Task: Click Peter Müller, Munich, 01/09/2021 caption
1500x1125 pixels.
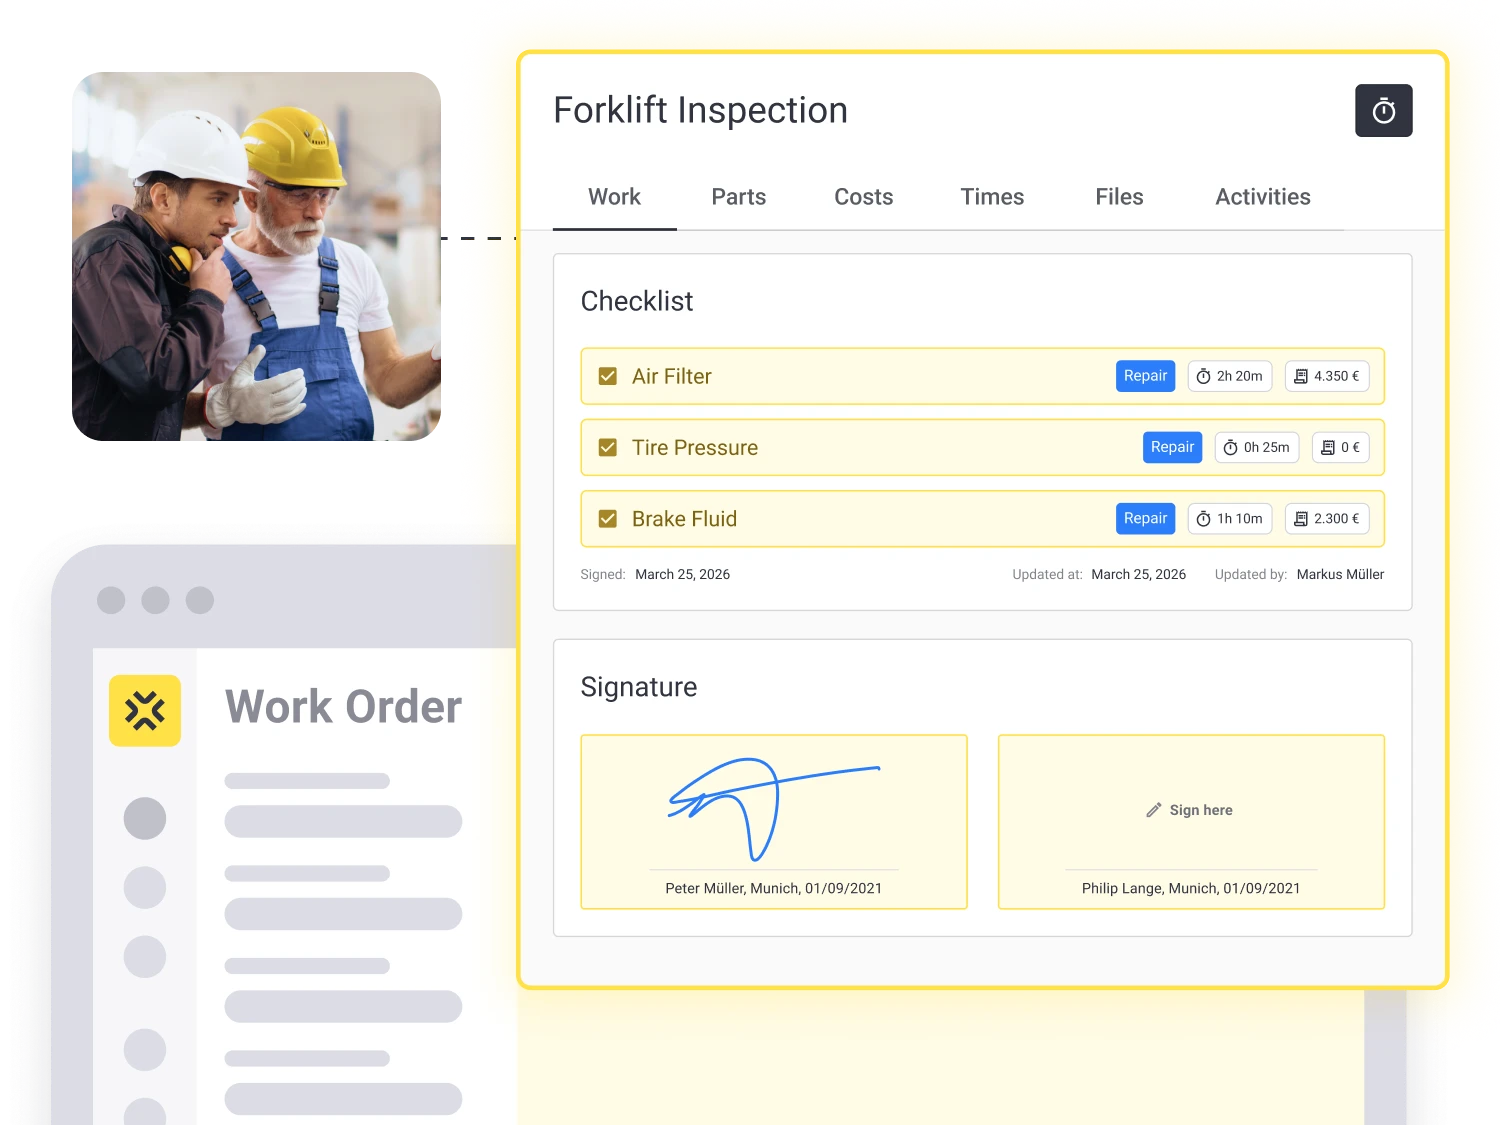Action: [773, 888]
